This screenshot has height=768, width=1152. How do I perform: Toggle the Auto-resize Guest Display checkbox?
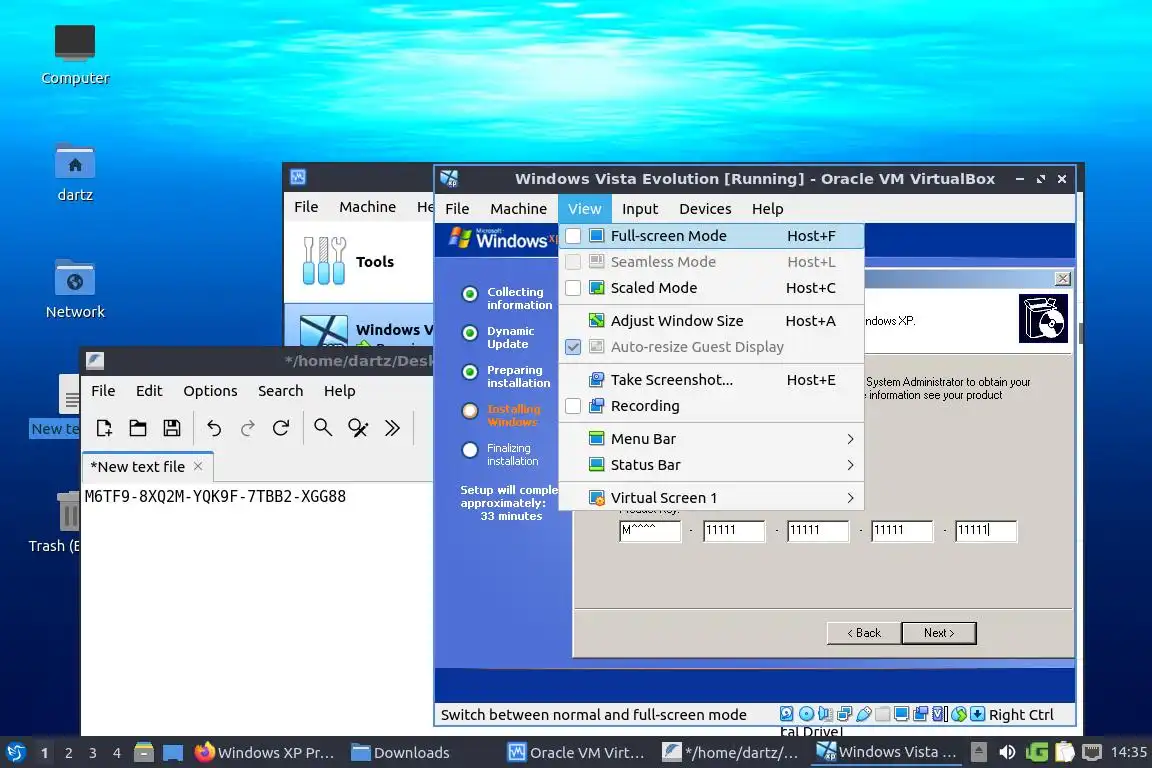tap(573, 347)
